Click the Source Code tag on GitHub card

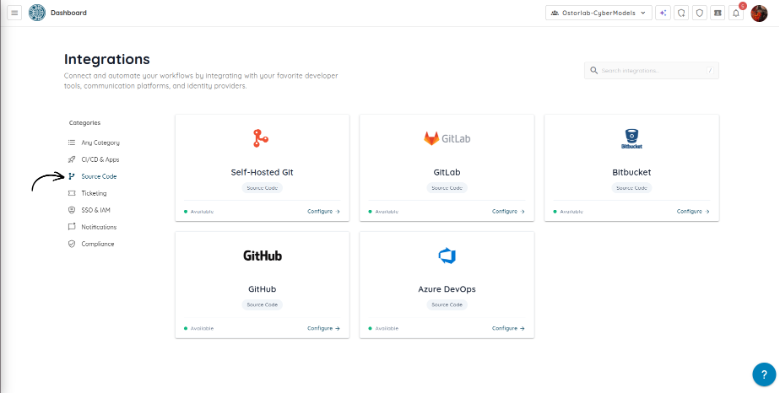[x=262, y=305]
